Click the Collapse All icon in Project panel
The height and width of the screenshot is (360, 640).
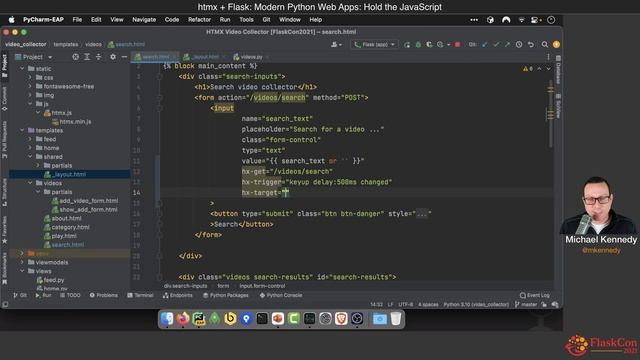(x=98, y=57)
